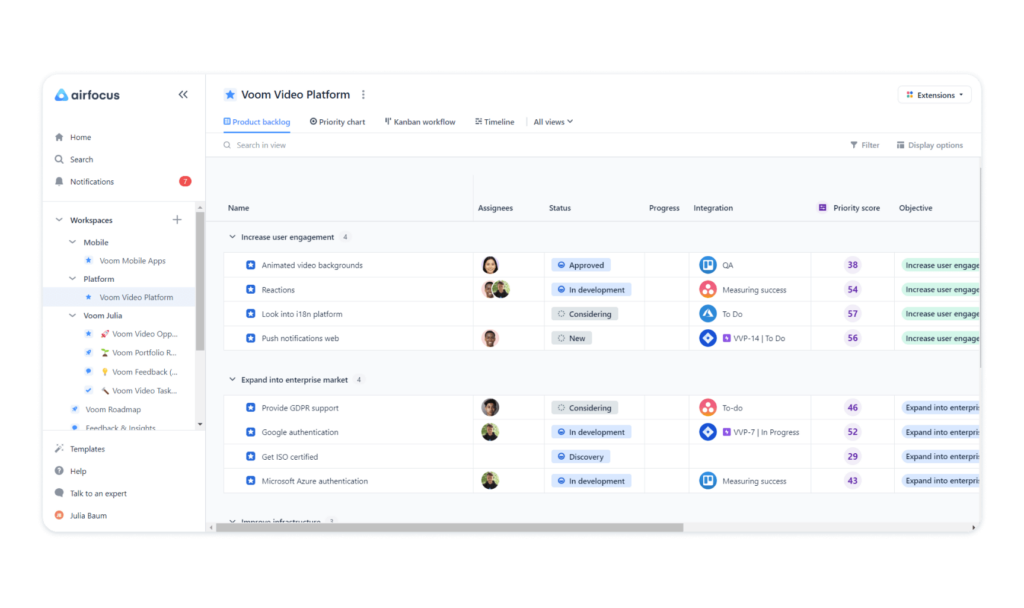Image resolution: width=1024 pixels, height=608 pixels.
Task: Change New status of Push notifications web
Action: coord(571,338)
